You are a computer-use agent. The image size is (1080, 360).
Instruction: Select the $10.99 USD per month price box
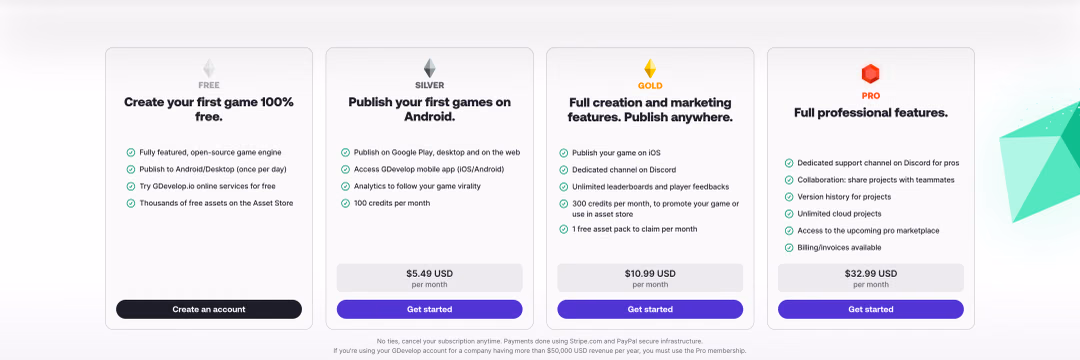click(x=650, y=278)
